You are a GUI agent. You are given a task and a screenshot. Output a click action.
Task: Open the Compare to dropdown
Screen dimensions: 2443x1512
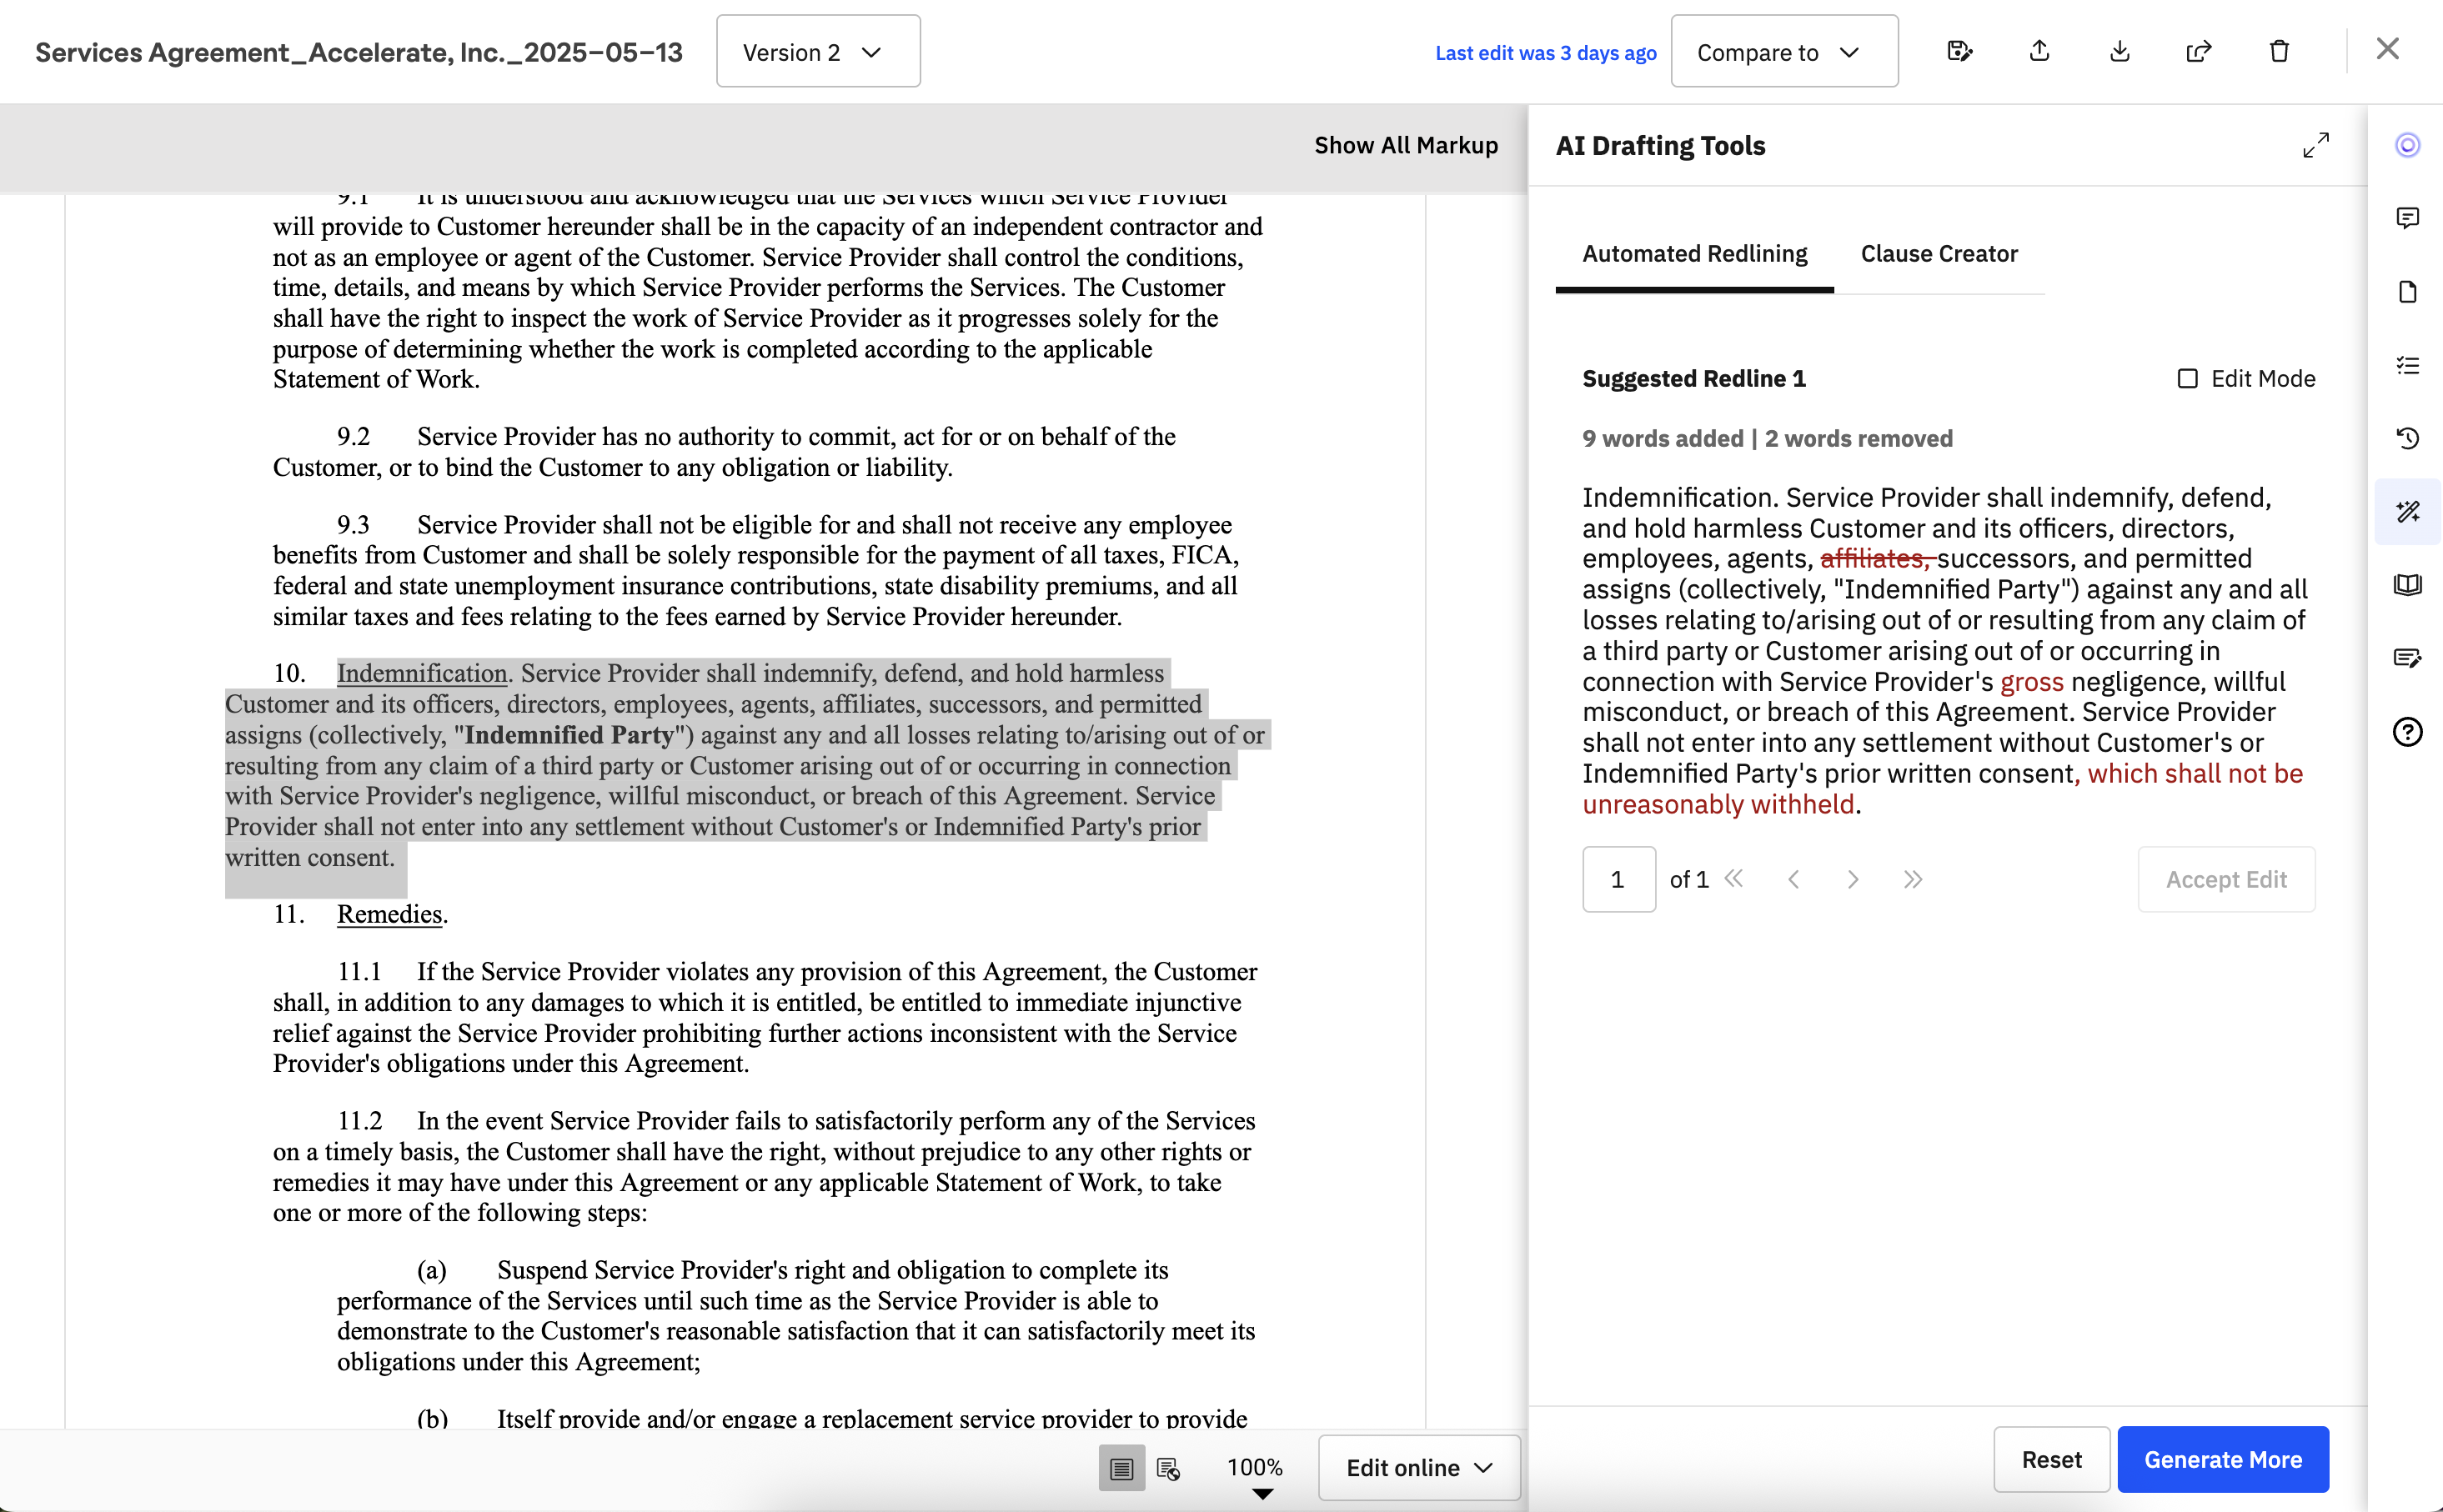coord(1783,52)
